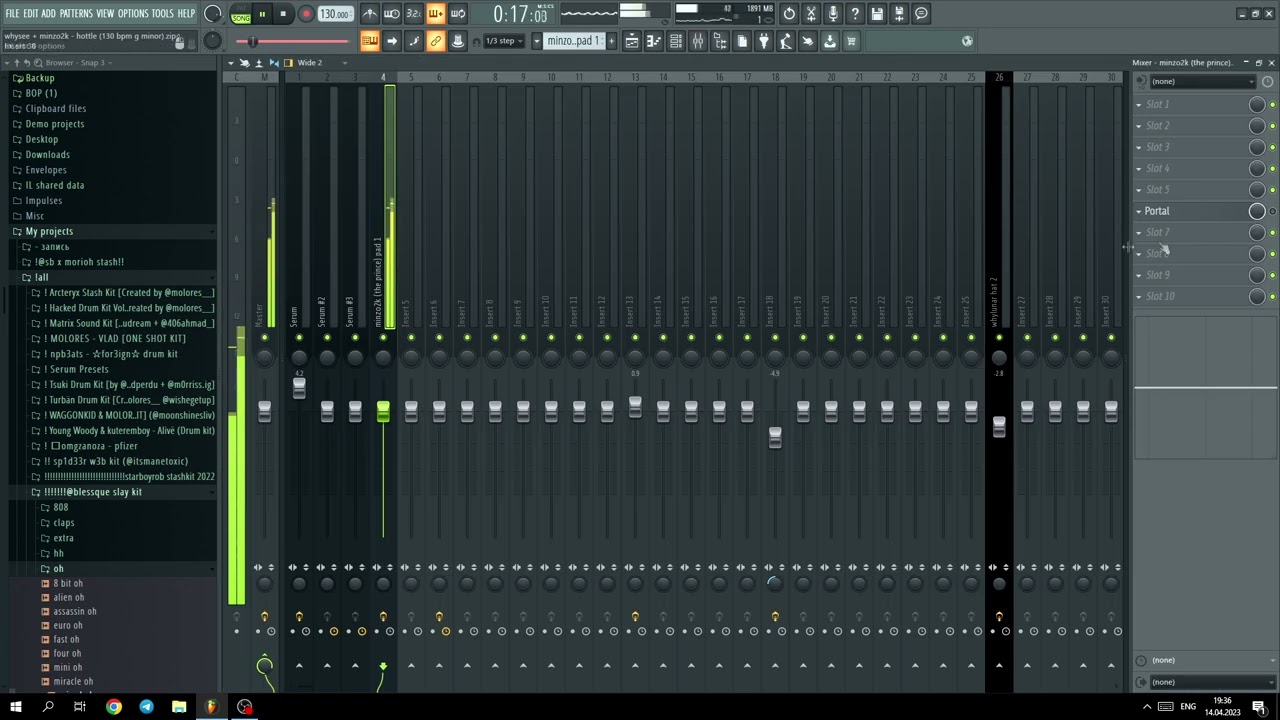Open Google Chrome from the taskbar
The image size is (1280, 720).
point(113,707)
